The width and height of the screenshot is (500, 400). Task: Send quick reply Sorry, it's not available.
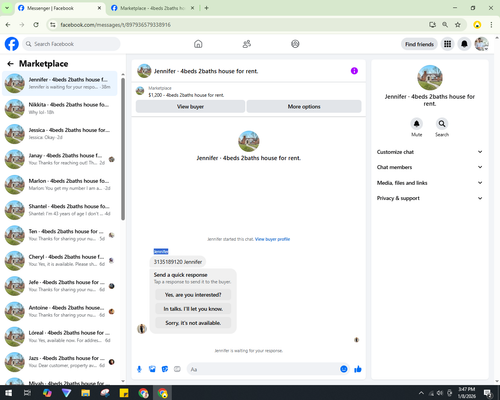point(193,323)
